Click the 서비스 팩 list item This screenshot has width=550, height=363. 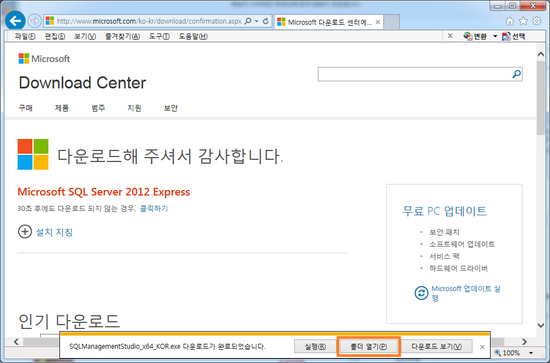coord(444,256)
